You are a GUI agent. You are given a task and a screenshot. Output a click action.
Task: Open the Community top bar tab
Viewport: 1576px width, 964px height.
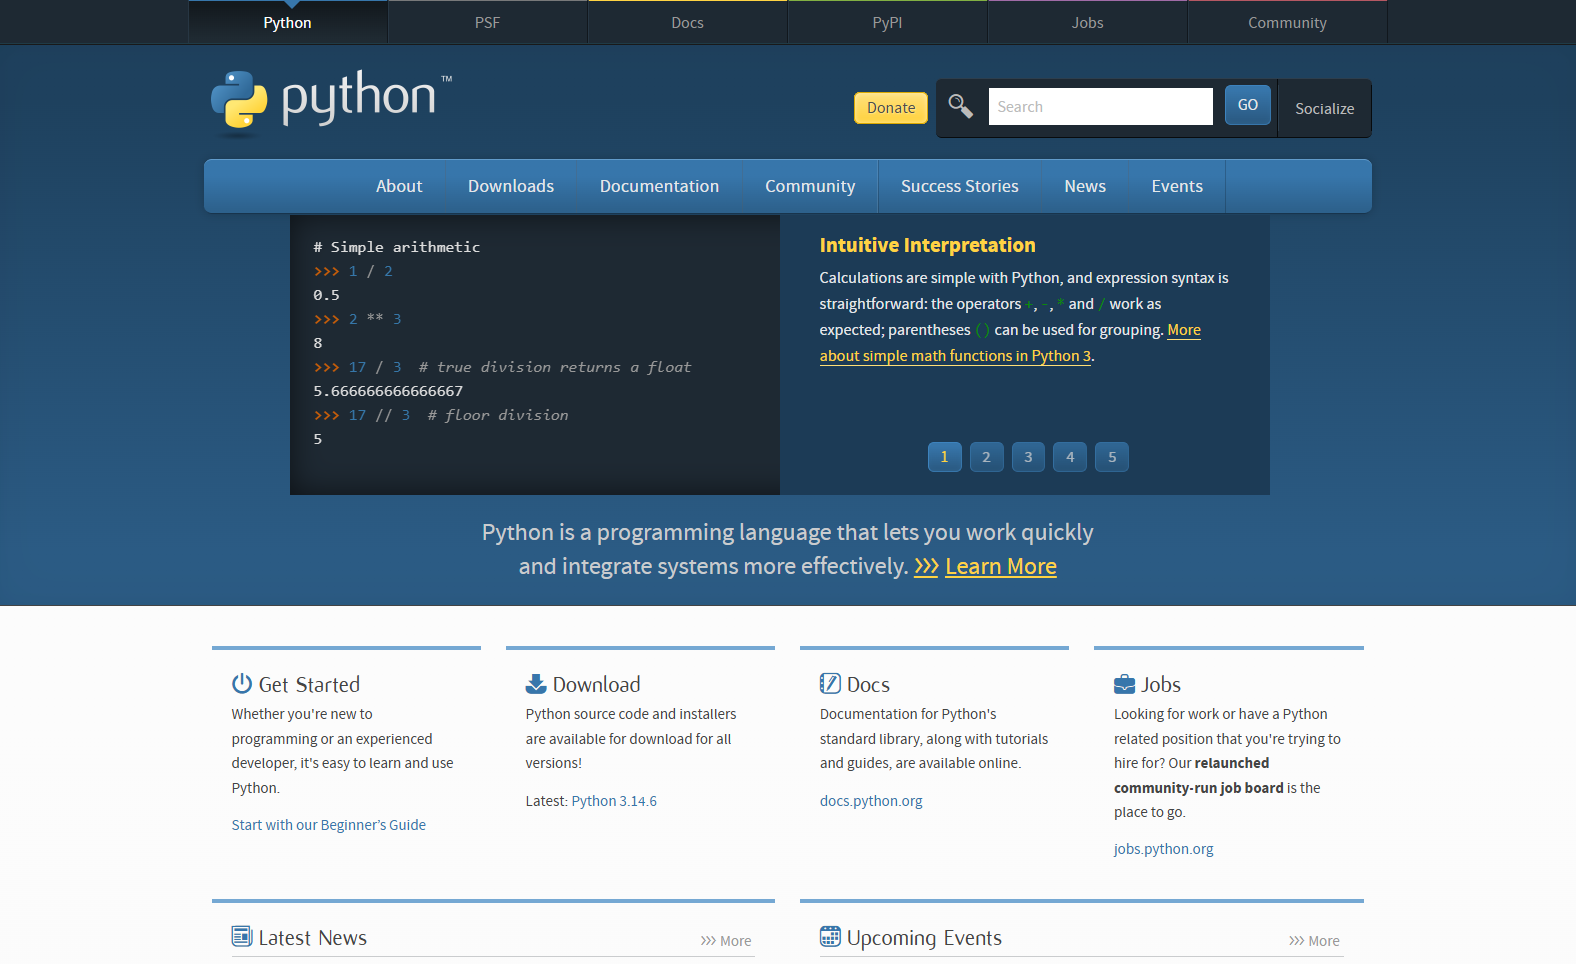(x=1287, y=23)
